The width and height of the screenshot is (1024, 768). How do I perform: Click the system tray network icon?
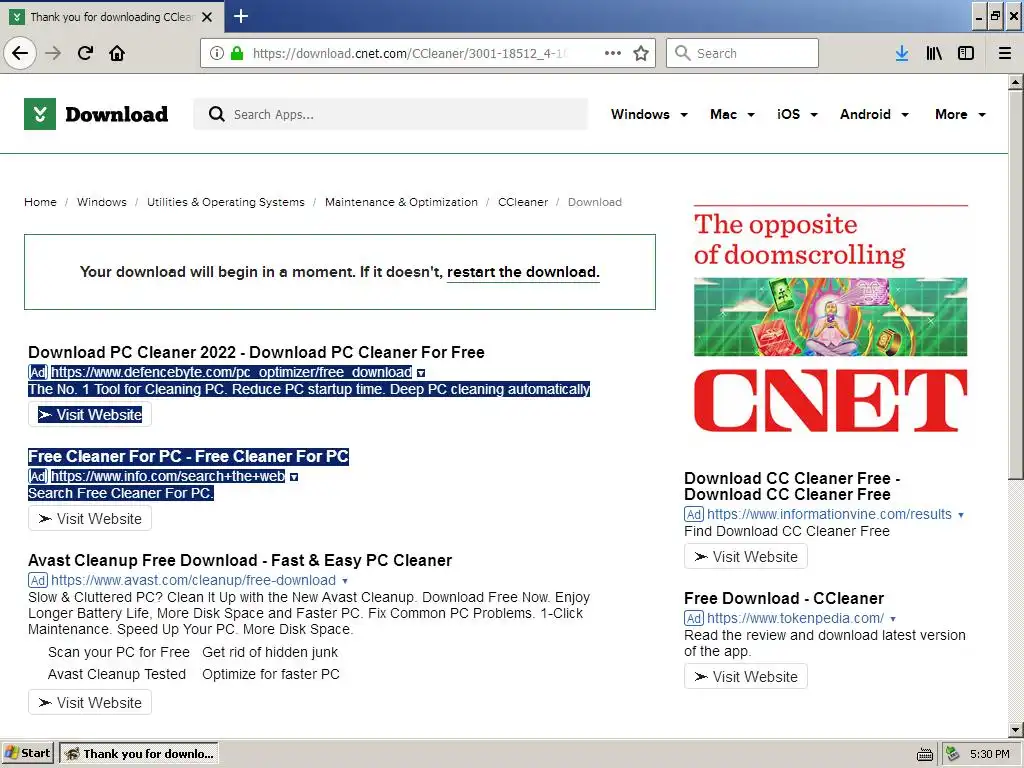pyautogui.click(x=953, y=754)
